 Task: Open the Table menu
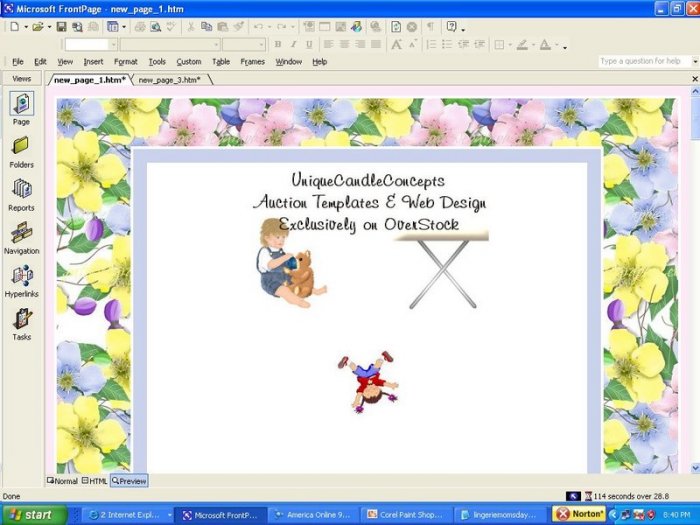(221, 62)
